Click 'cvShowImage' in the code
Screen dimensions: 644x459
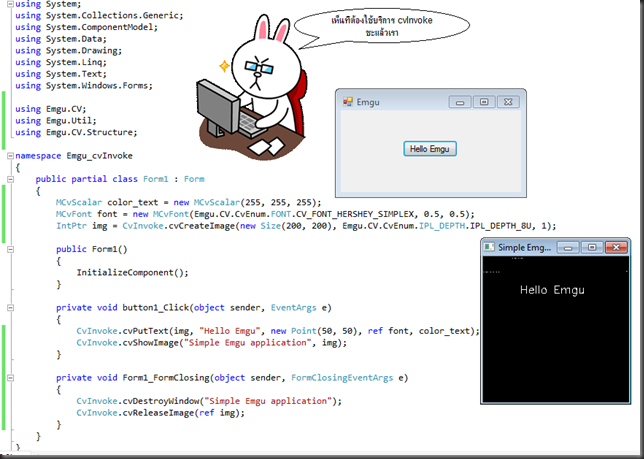[151, 343]
